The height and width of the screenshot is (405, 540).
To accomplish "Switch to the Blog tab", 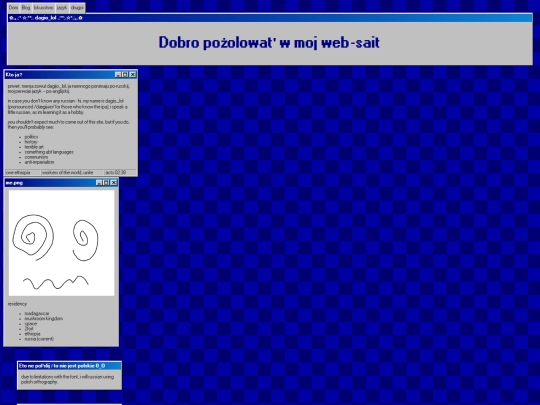I will click(x=25, y=8).
